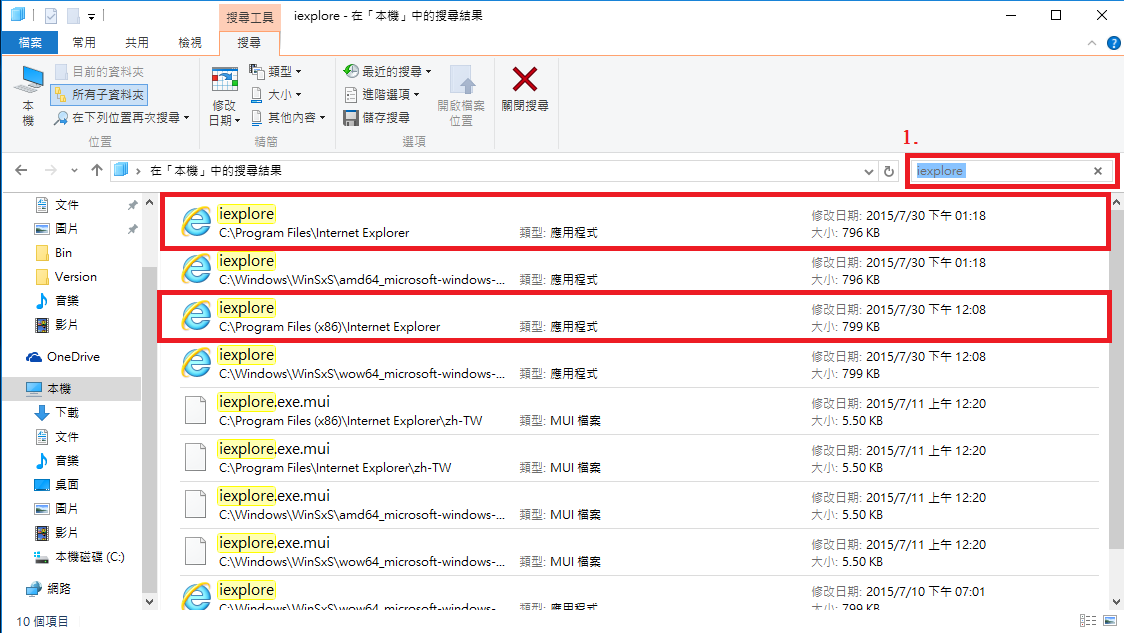
Task: Click the up arrow navigation icon
Action: point(97,170)
